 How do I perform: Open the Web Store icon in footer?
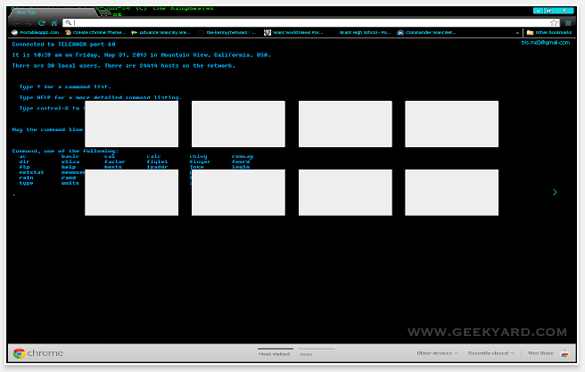pyautogui.click(x=565, y=353)
